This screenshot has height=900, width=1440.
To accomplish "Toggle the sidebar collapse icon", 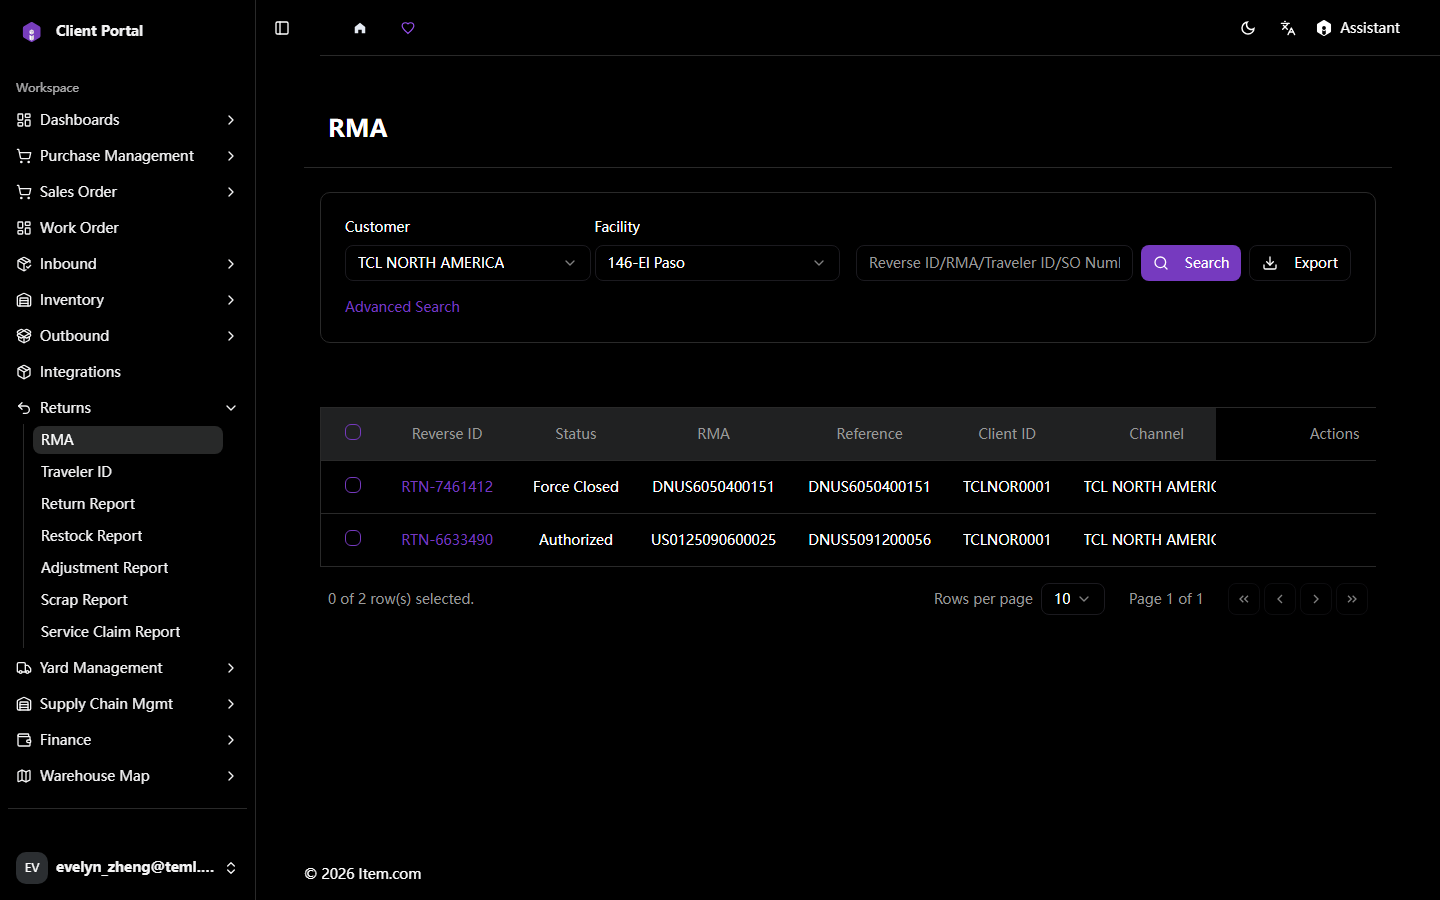I will coord(282,28).
